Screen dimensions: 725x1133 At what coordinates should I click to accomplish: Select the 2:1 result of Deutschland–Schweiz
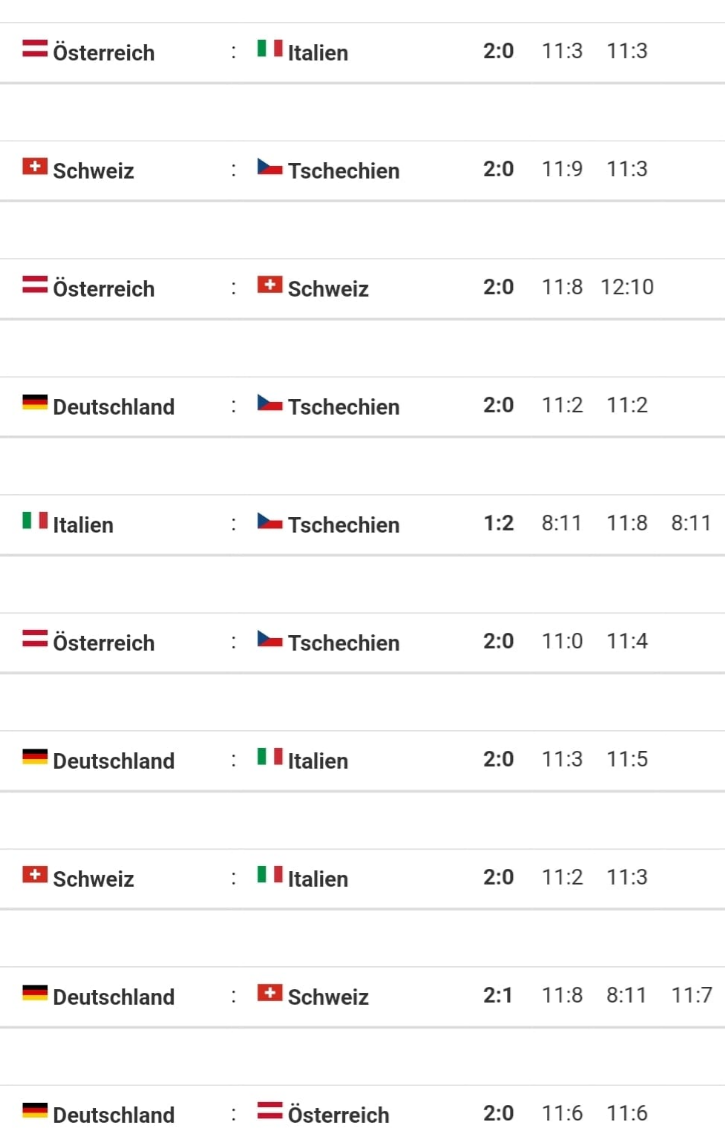[x=498, y=995]
